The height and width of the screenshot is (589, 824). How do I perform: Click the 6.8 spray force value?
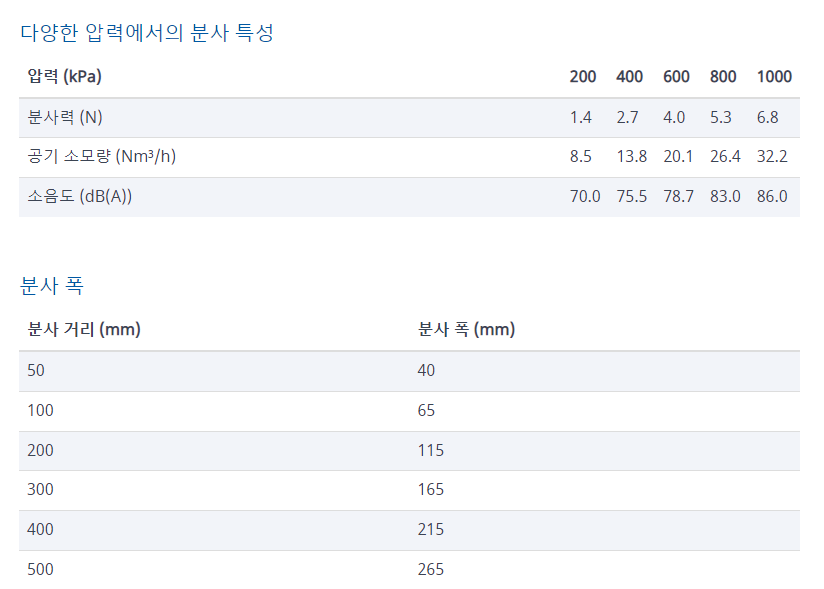point(768,117)
